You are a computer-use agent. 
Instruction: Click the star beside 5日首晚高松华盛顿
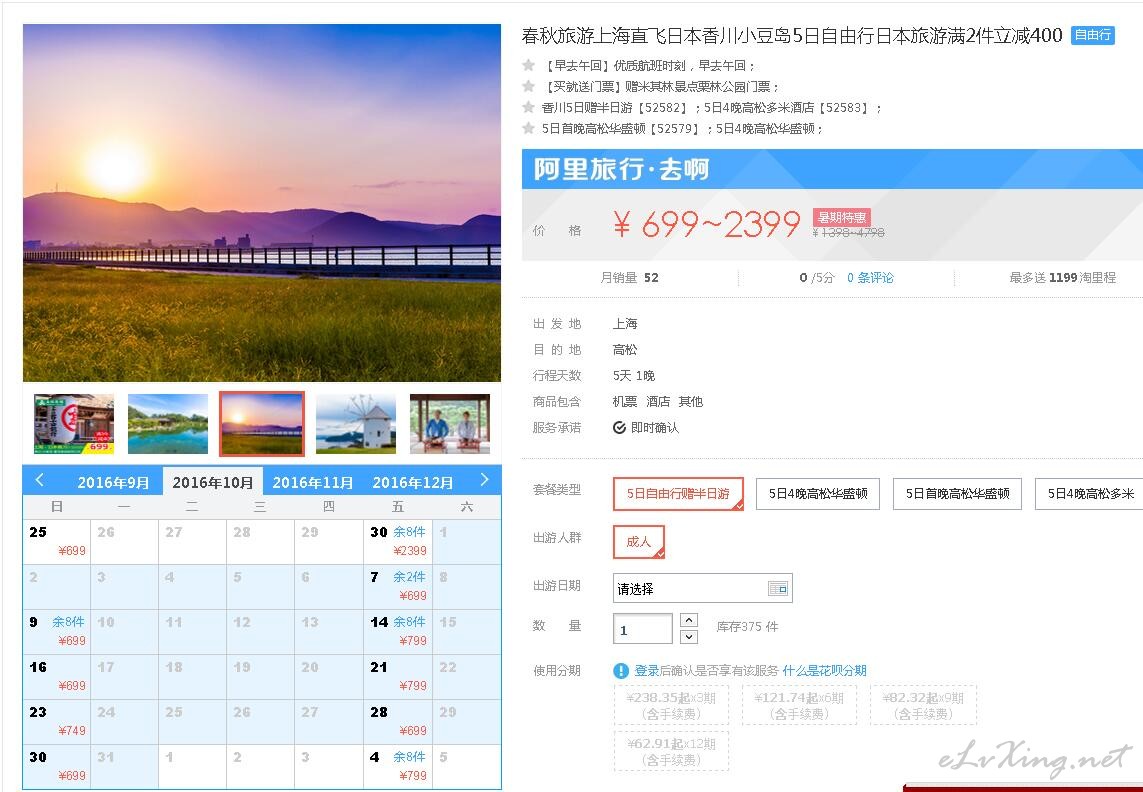point(528,128)
